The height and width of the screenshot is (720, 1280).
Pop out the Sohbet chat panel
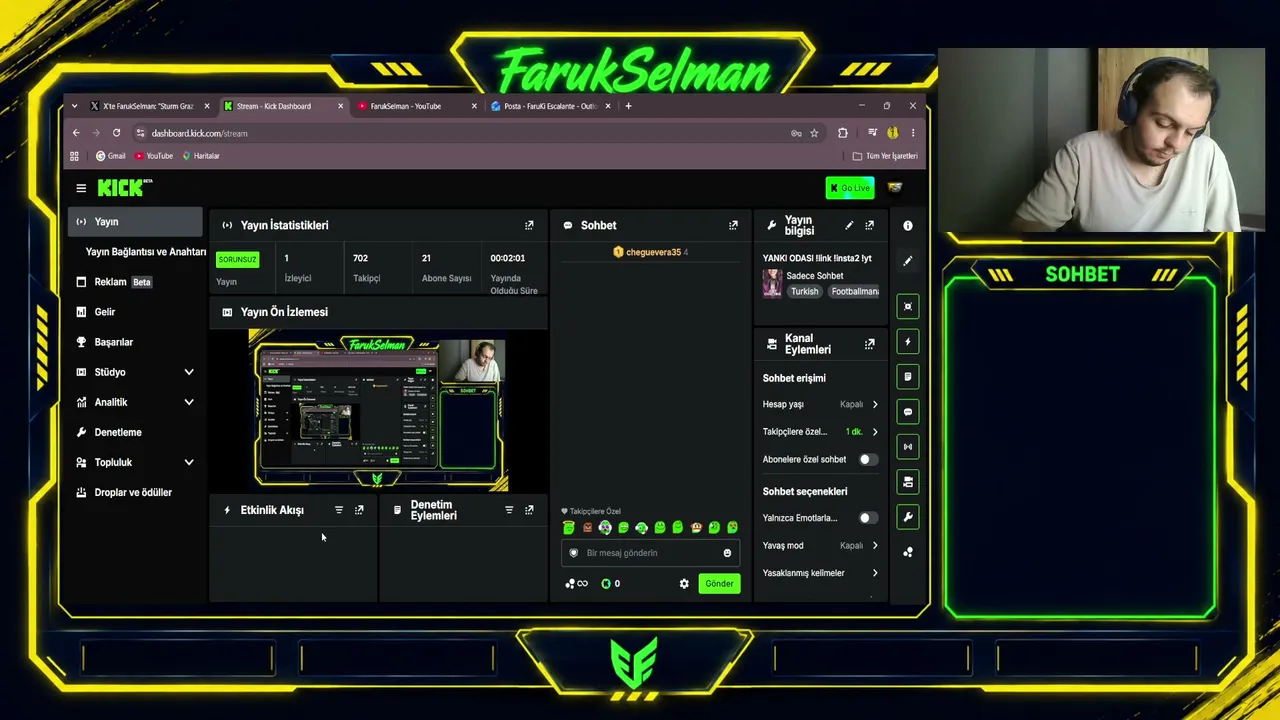pyautogui.click(x=733, y=225)
